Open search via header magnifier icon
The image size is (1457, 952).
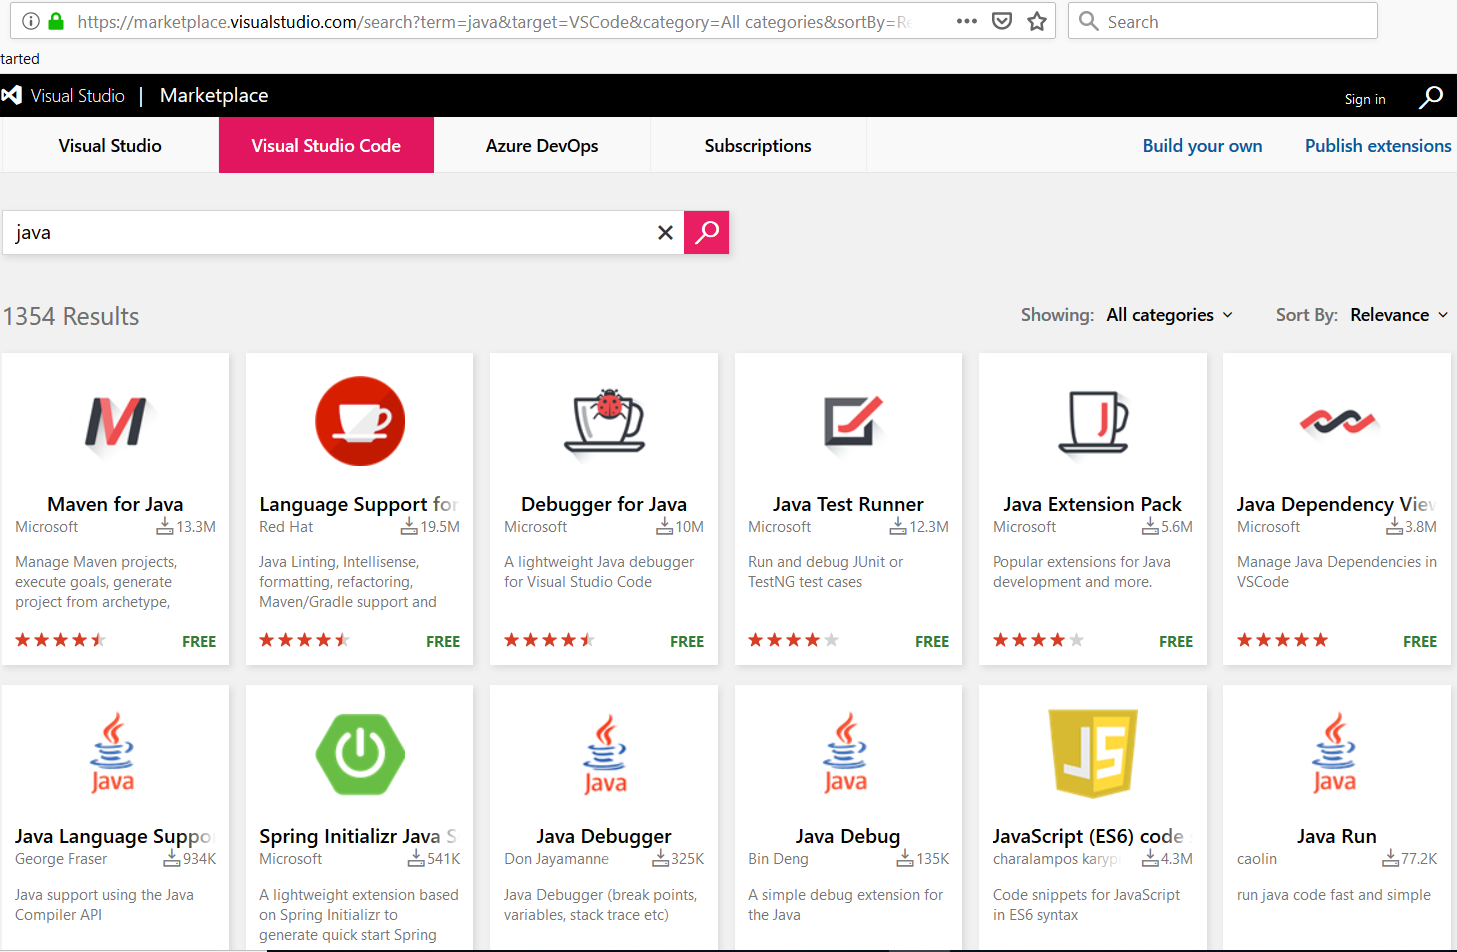pos(1431,96)
